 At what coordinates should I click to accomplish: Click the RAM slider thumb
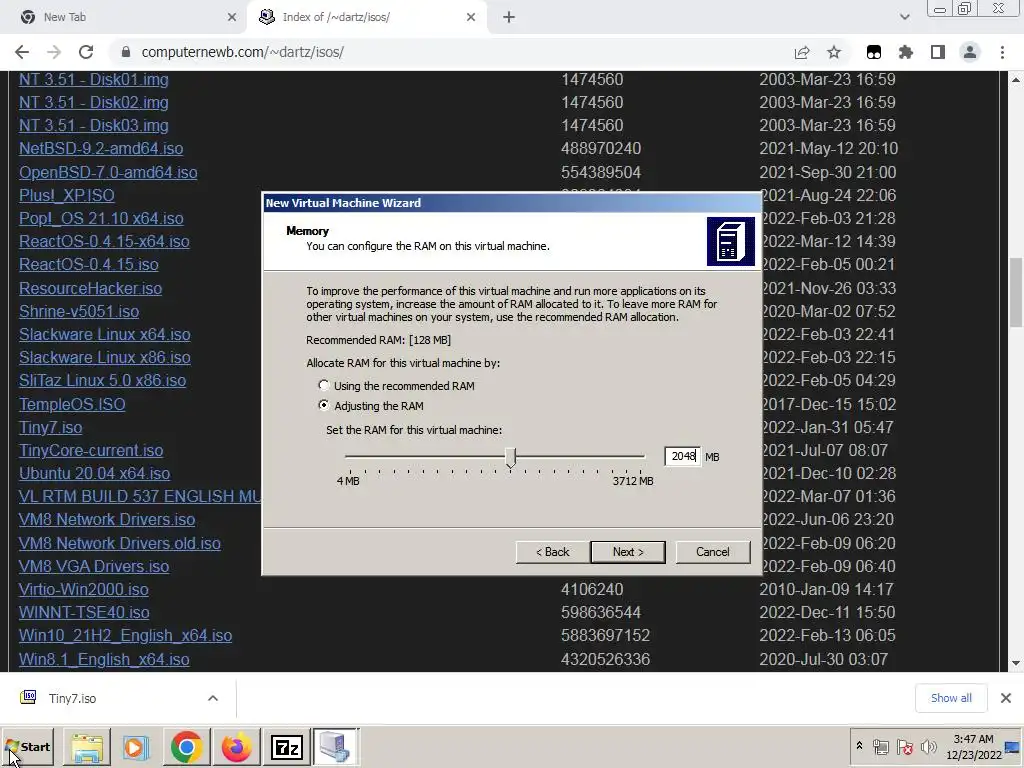(511, 457)
